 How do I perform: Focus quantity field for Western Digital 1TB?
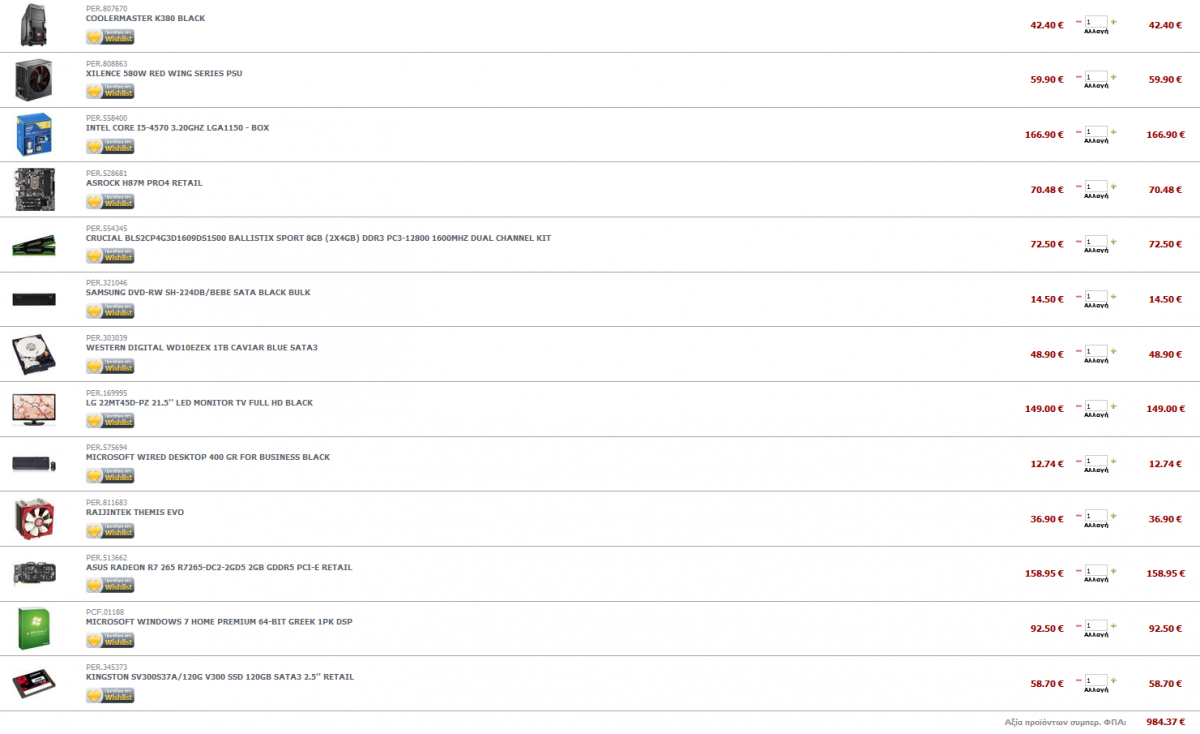pyautogui.click(x=1096, y=352)
